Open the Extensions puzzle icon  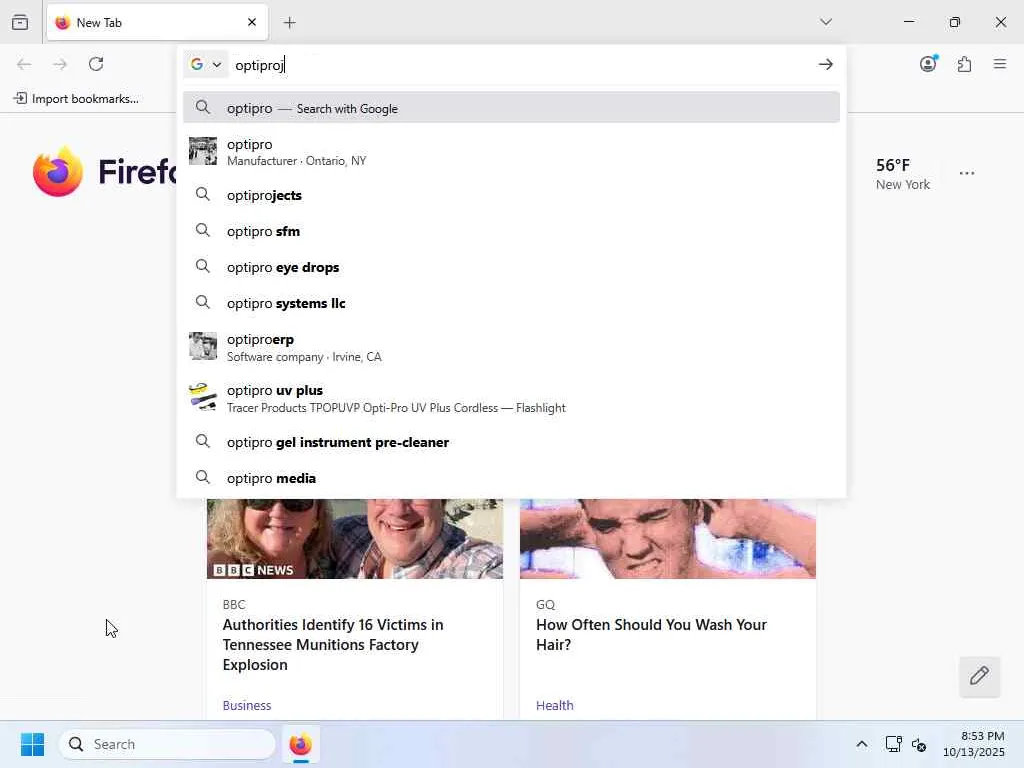(964, 64)
